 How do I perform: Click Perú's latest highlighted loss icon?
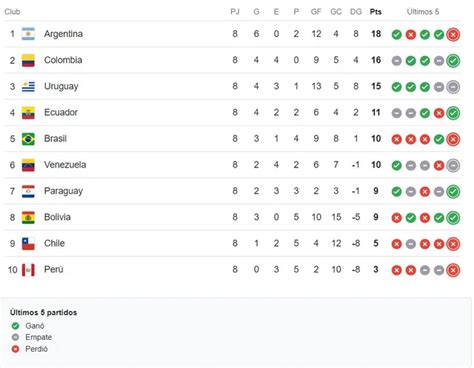453,270
